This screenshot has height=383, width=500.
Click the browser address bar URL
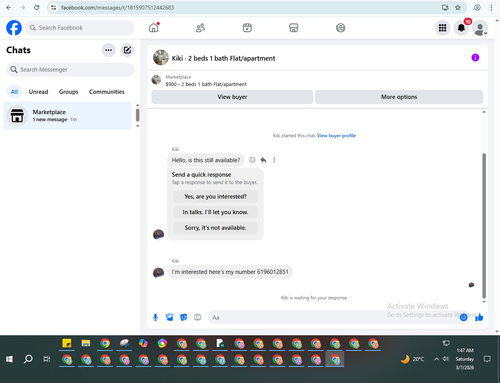coord(117,7)
